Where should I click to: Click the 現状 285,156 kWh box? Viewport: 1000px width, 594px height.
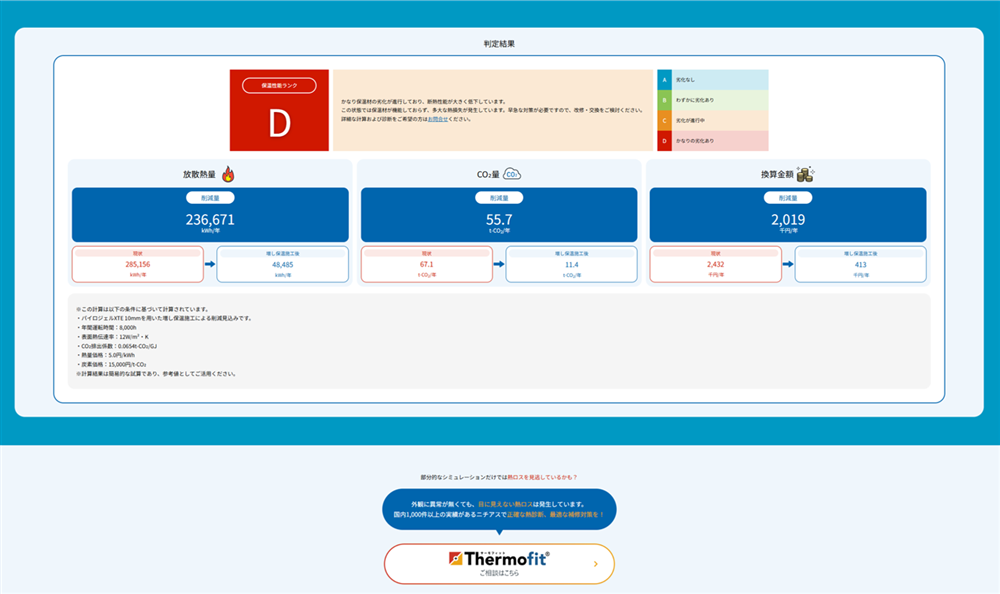[x=138, y=265]
